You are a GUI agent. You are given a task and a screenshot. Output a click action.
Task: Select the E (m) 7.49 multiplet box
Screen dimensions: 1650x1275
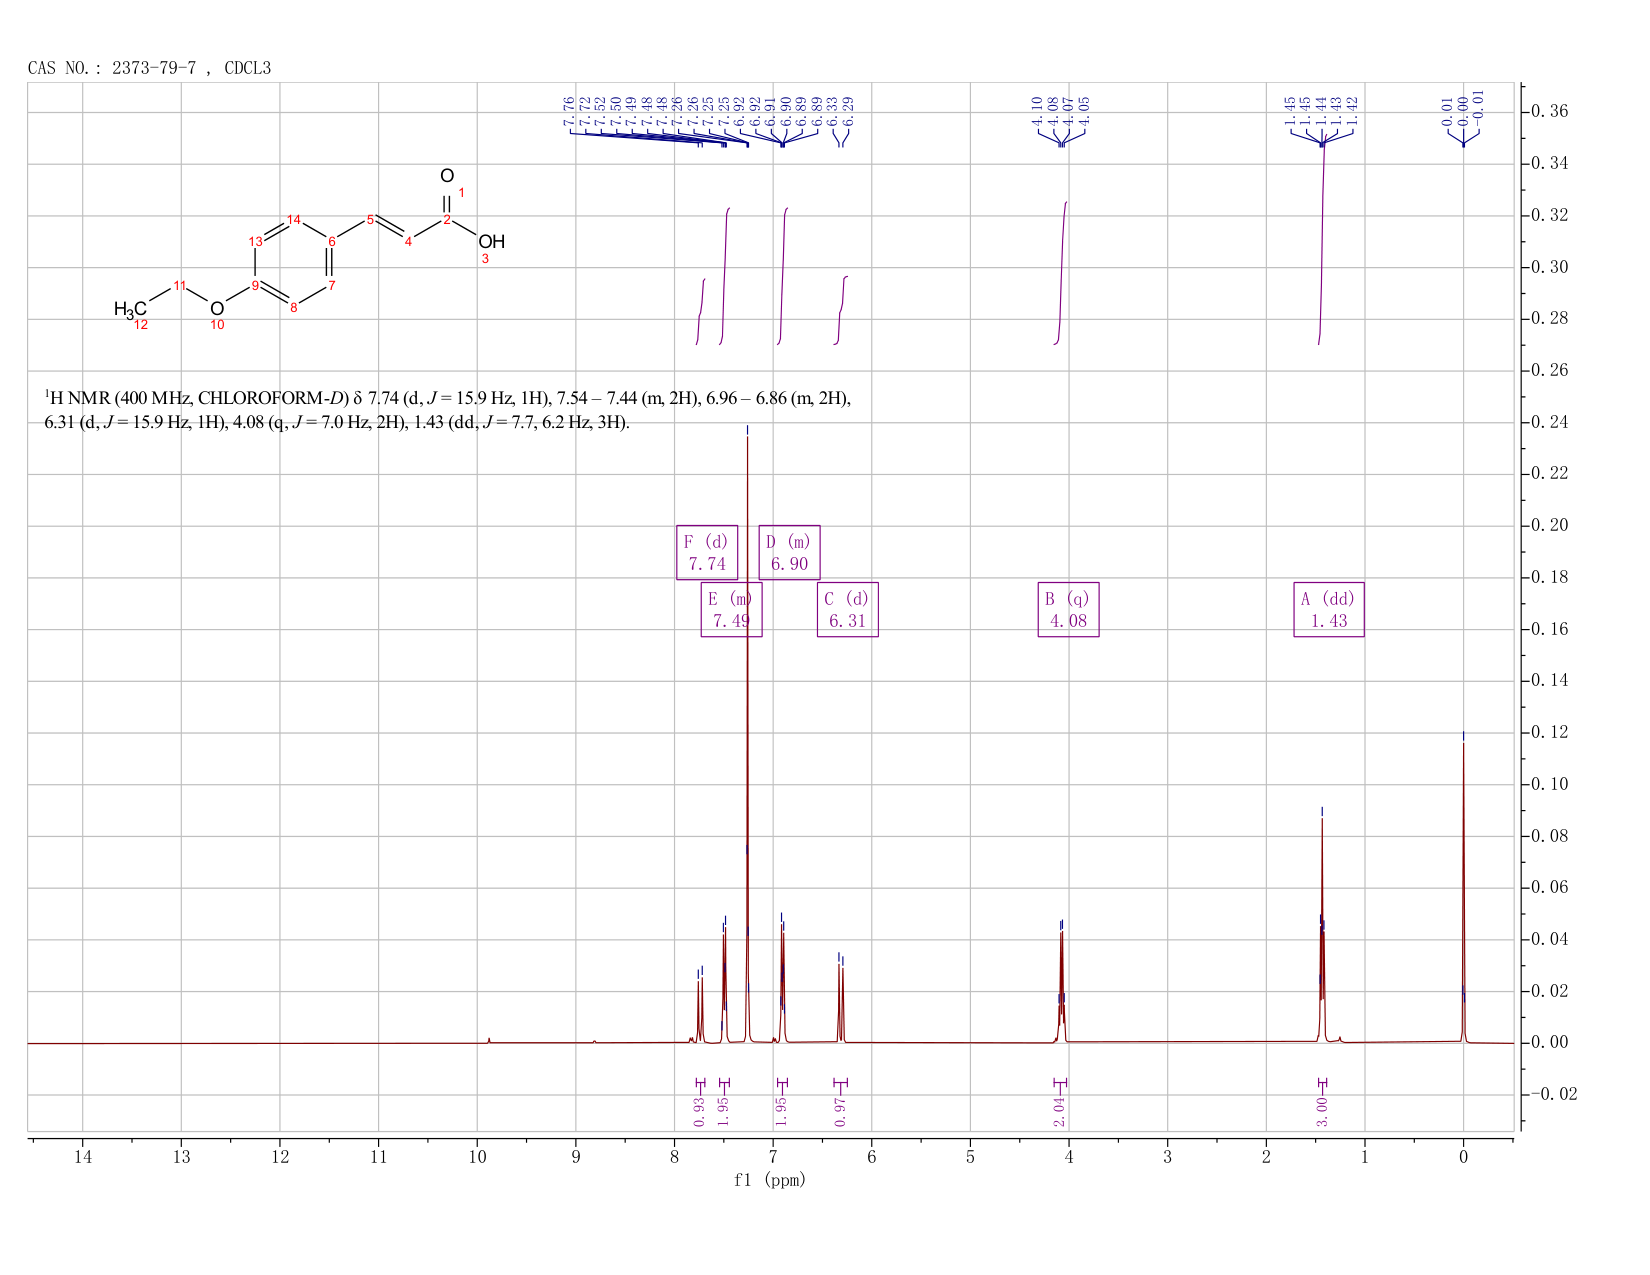(731, 609)
